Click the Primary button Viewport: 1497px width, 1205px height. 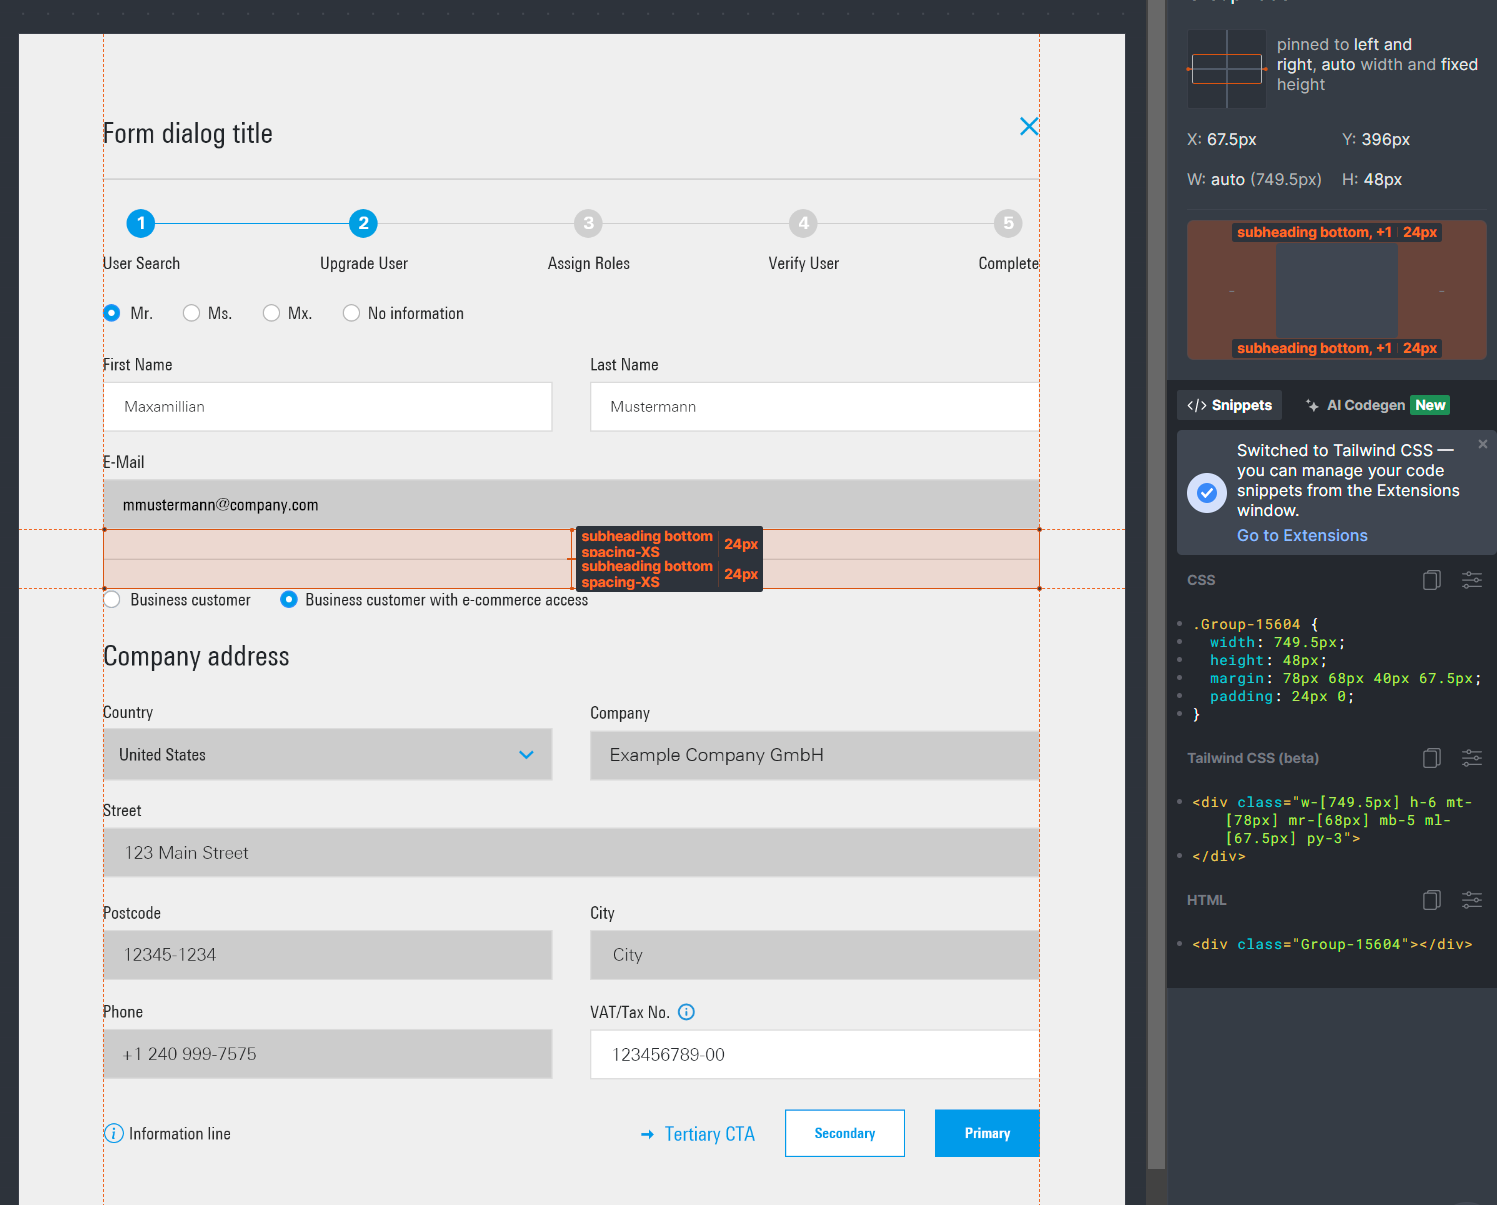[987, 1133]
